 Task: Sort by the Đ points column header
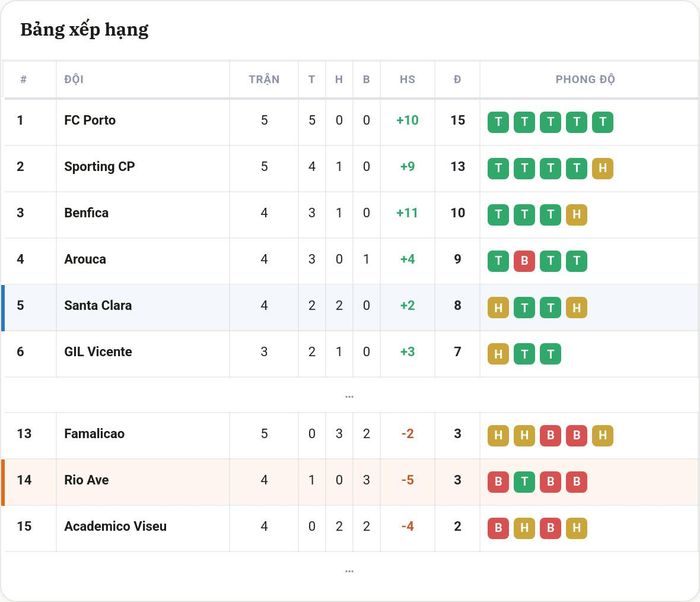(x=457, y=79)
